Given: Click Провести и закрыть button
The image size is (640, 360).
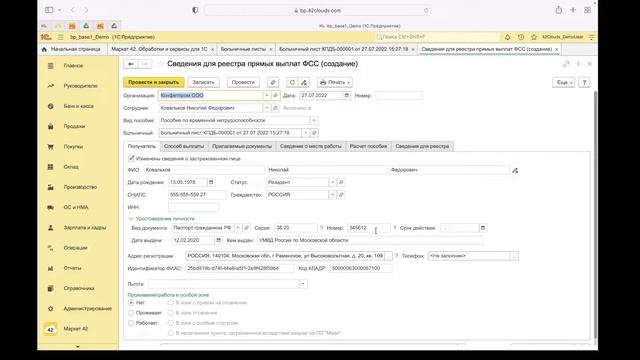Looking at the screenshot, I should coord(154,82).
